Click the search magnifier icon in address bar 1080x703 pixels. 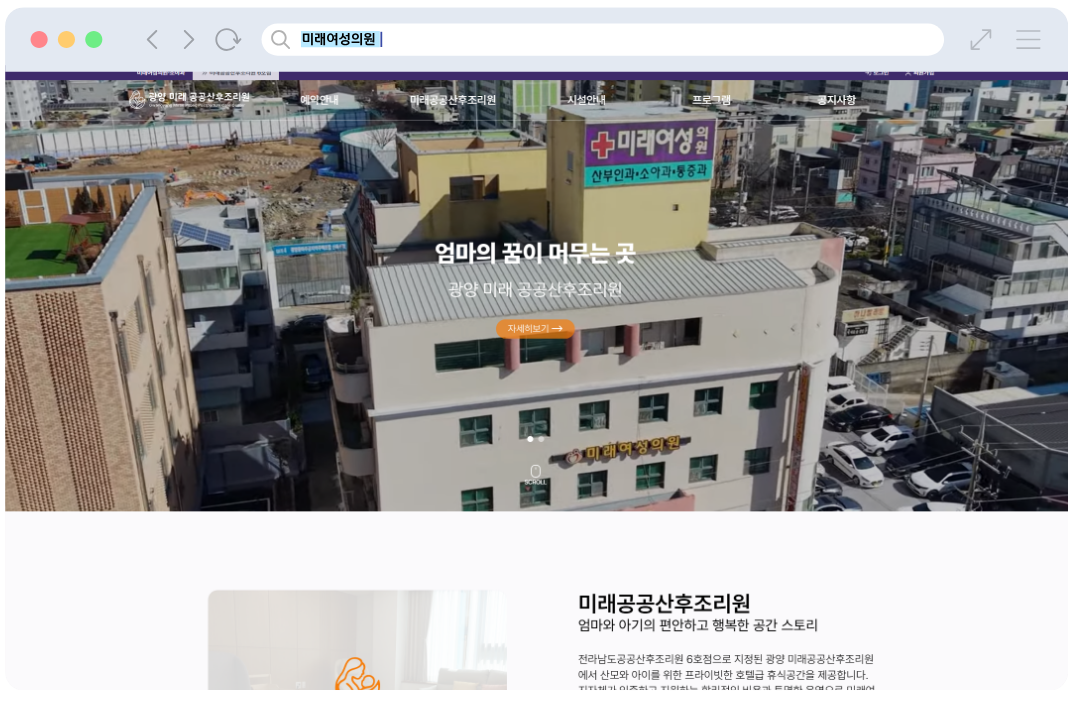coord(280,40)
